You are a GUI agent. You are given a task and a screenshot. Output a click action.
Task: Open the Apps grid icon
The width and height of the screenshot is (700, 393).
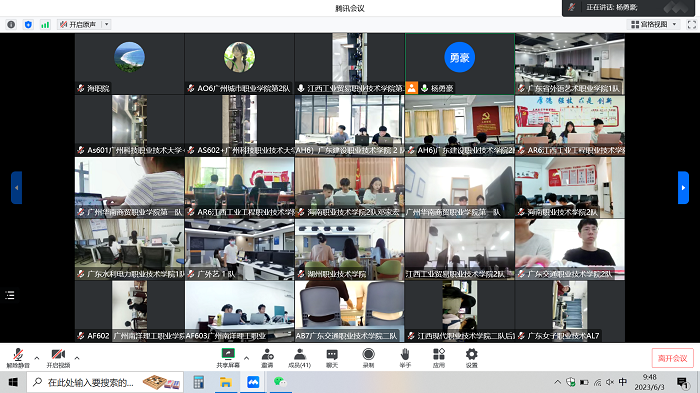click(x=439, y=358)
